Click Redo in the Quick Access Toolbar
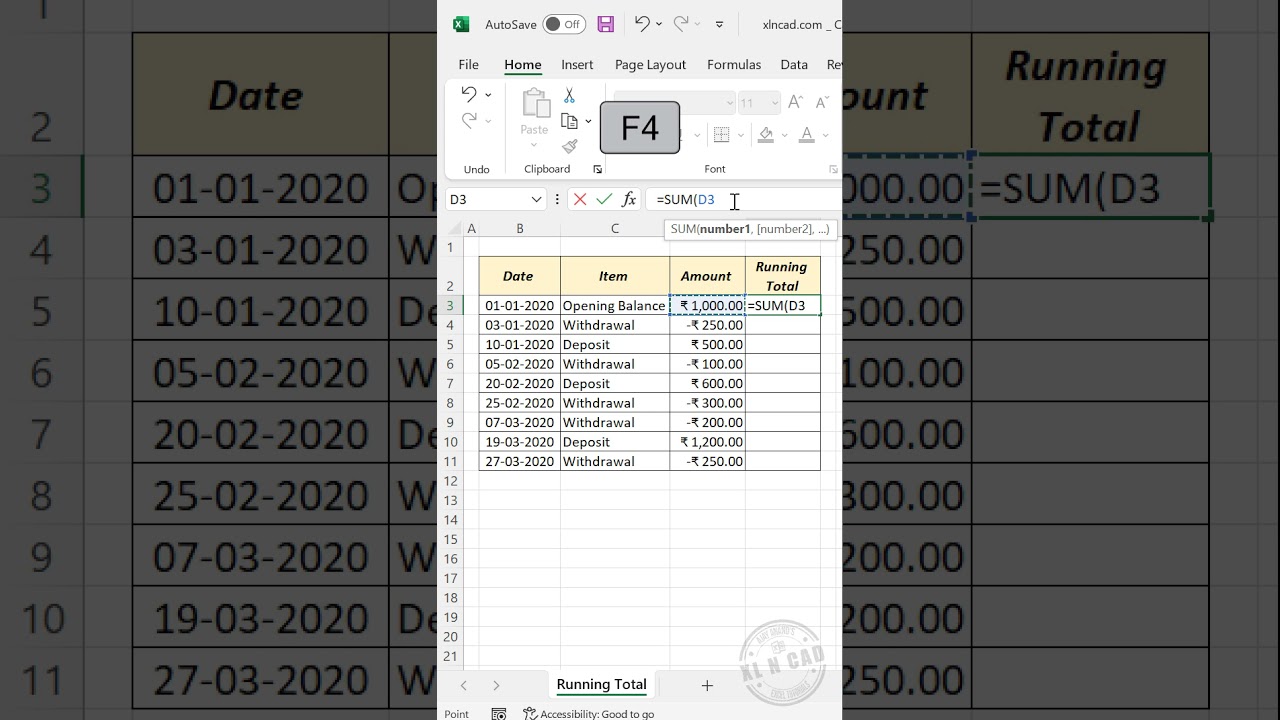Image resolution: width=1280 pixels, height=720 pixels. coord(681,24)
